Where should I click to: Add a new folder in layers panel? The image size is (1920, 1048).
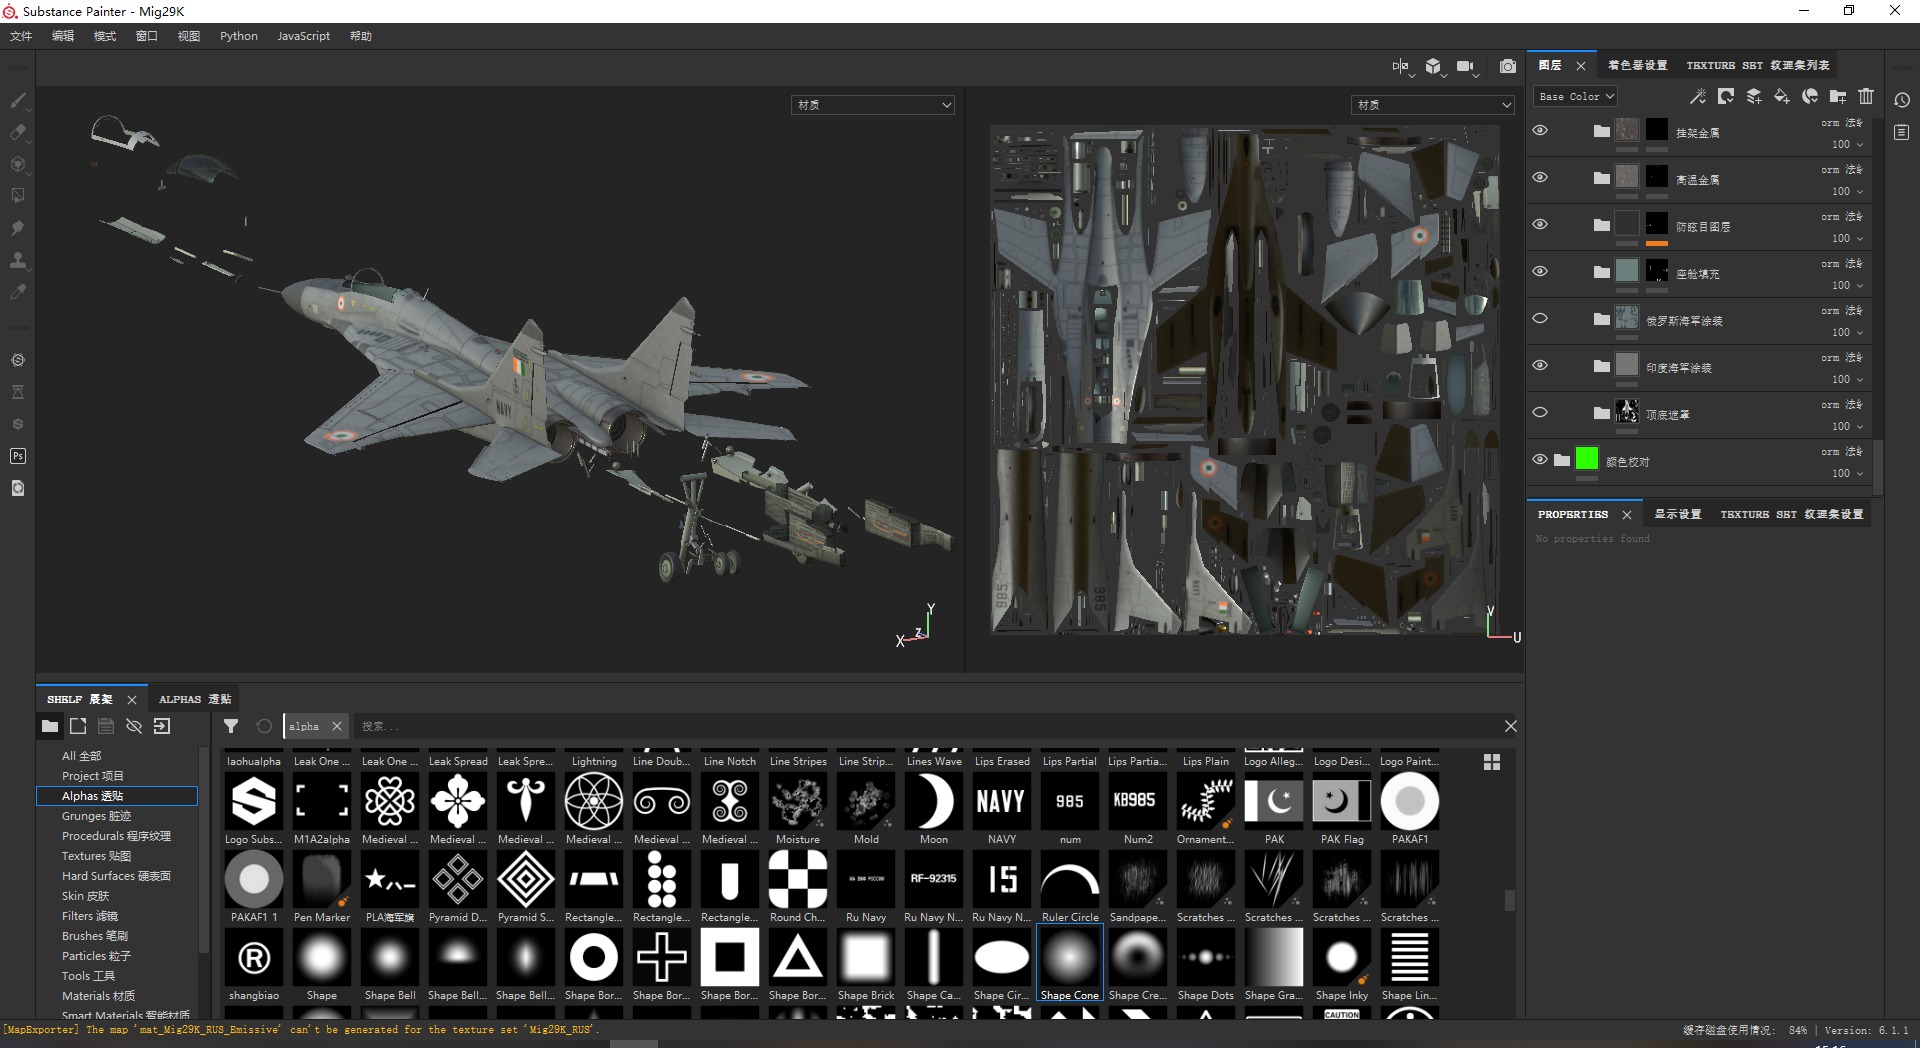tap(1838, 96)
